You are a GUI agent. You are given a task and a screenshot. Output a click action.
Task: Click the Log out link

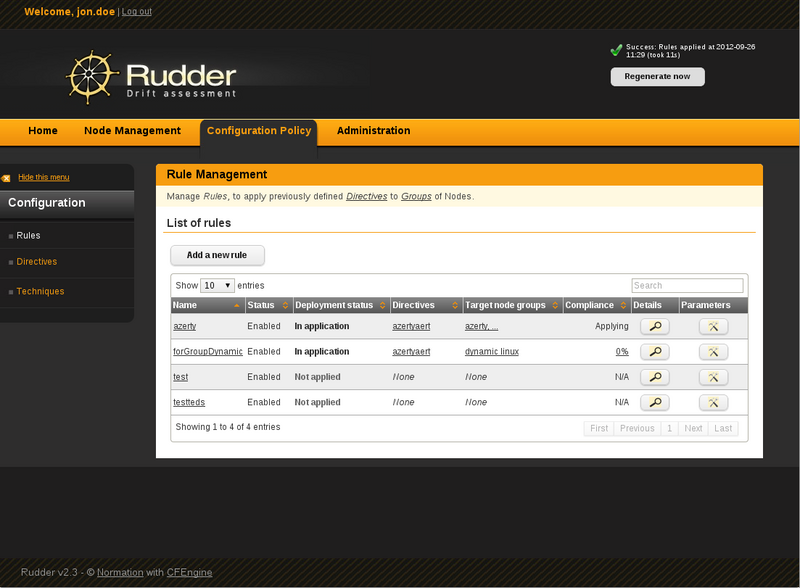coord(137,12)
